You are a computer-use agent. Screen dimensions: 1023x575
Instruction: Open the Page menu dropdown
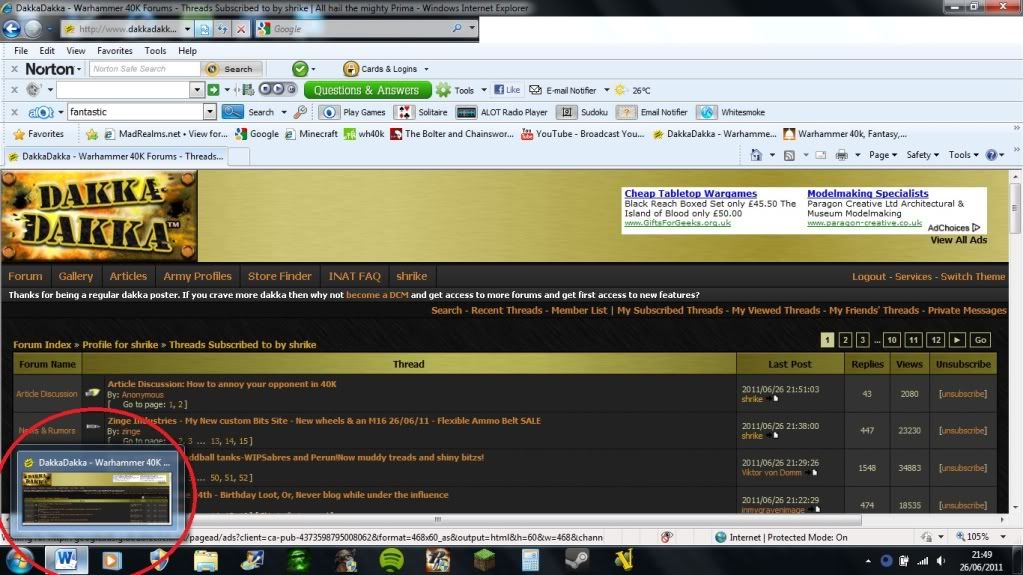point(883,155)
